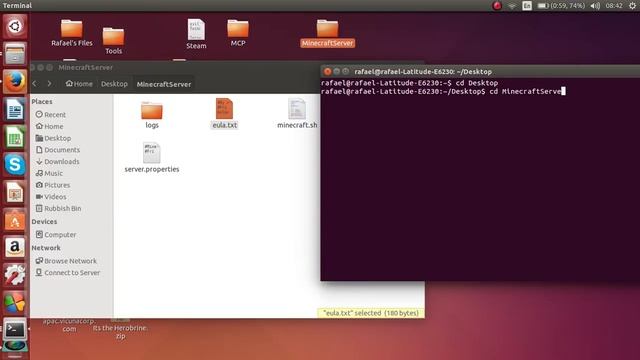Screen dimensions: 640x360
Task: Select the MCP desktop folder
Action: click(x=238, y=33)
